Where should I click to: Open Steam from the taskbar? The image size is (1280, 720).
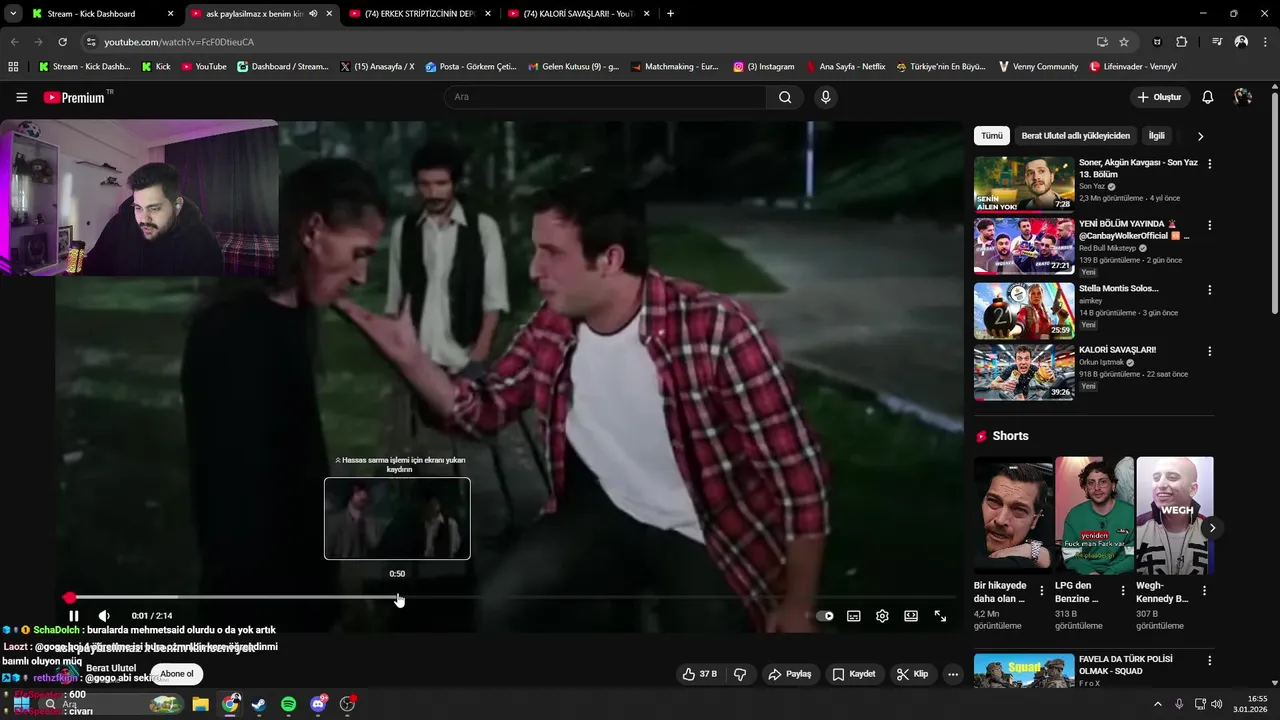[x=259, y=704]
